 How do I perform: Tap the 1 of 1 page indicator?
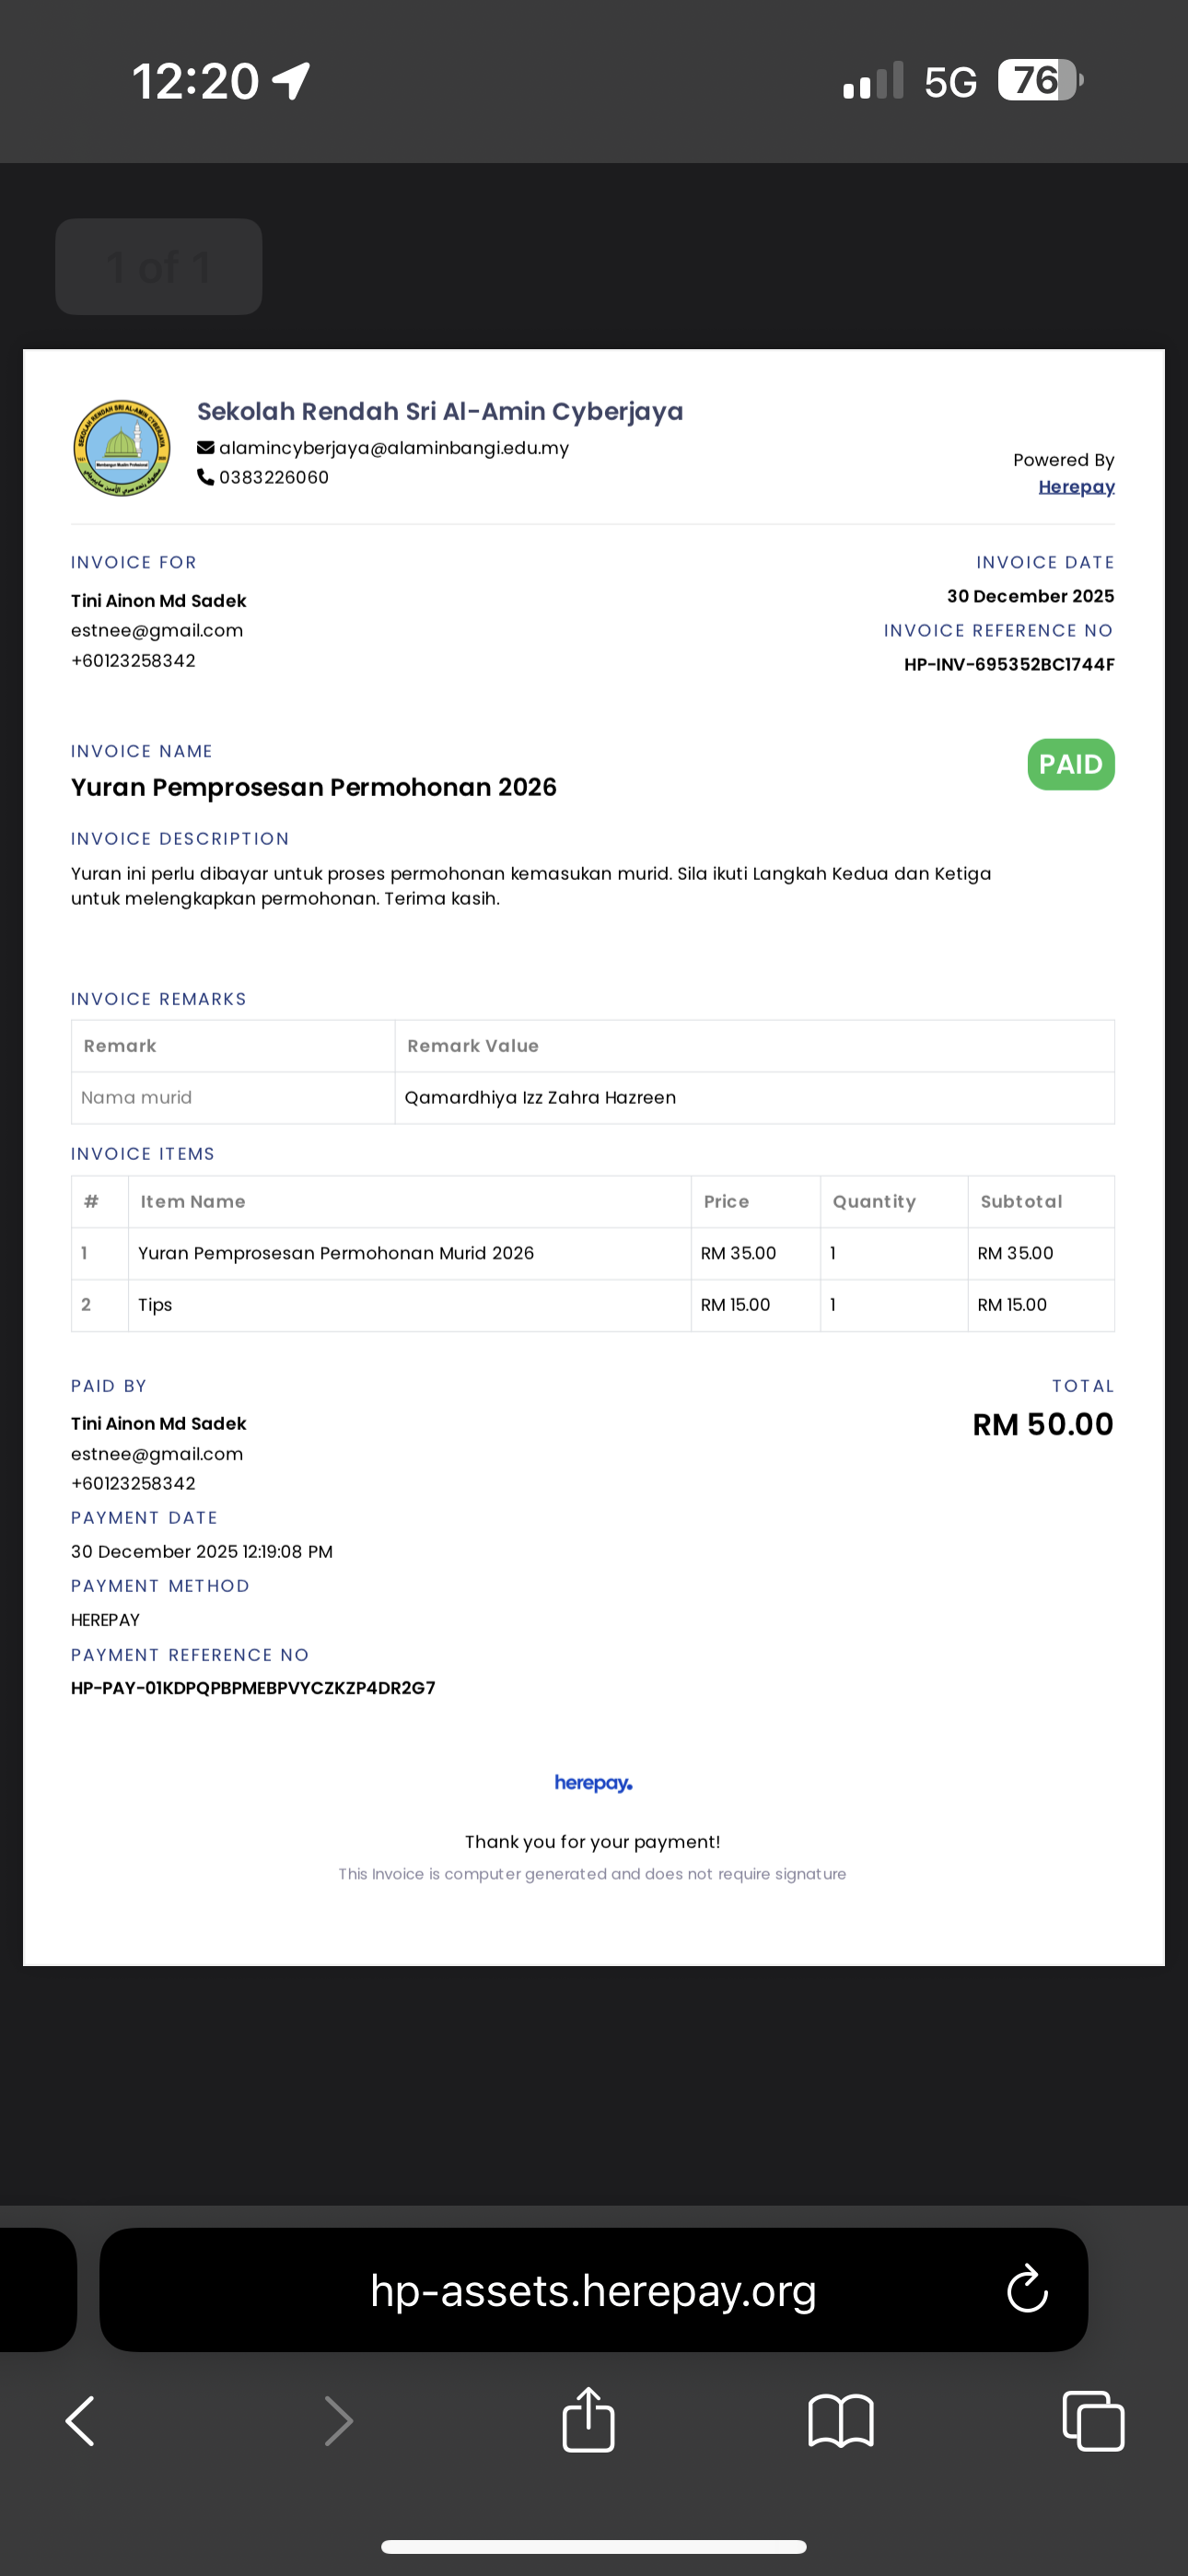(x=159, y=267)
